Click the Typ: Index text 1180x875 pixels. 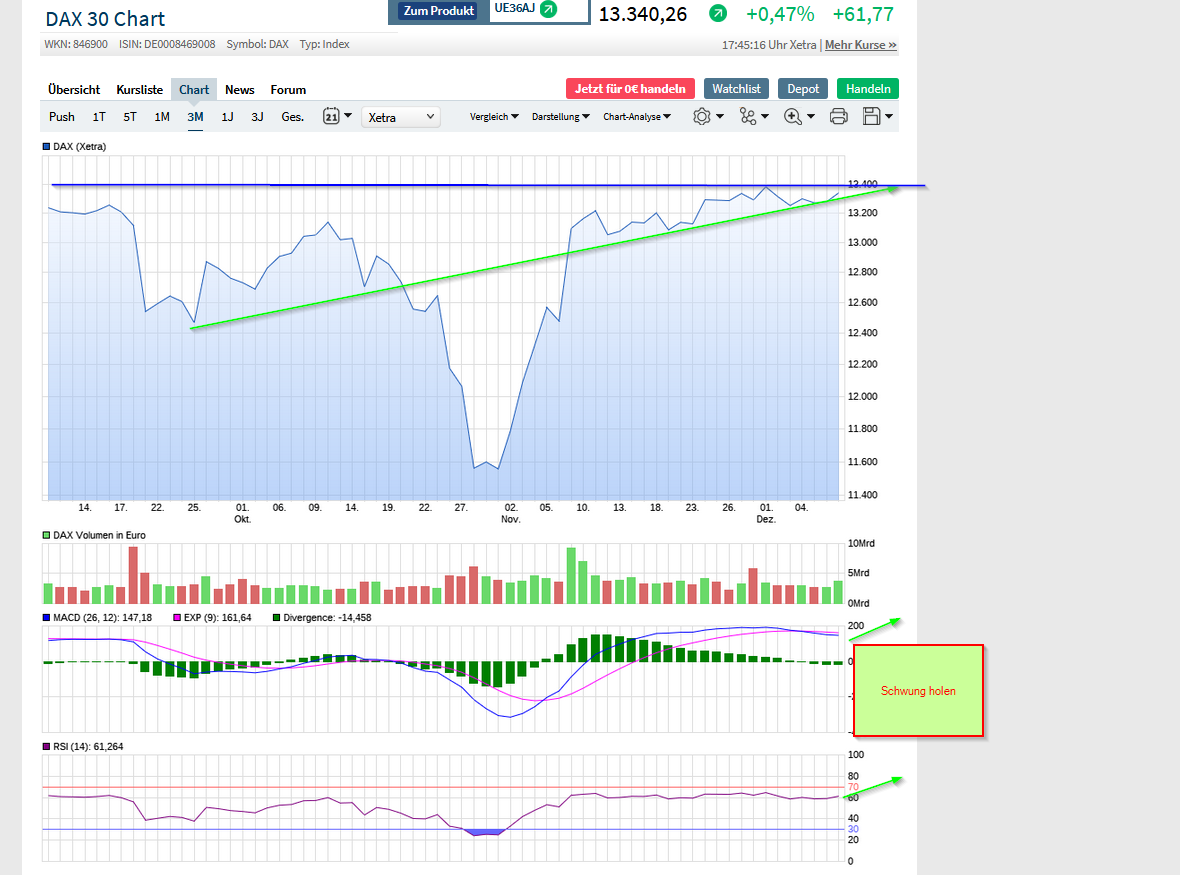[x=324, y=44]
